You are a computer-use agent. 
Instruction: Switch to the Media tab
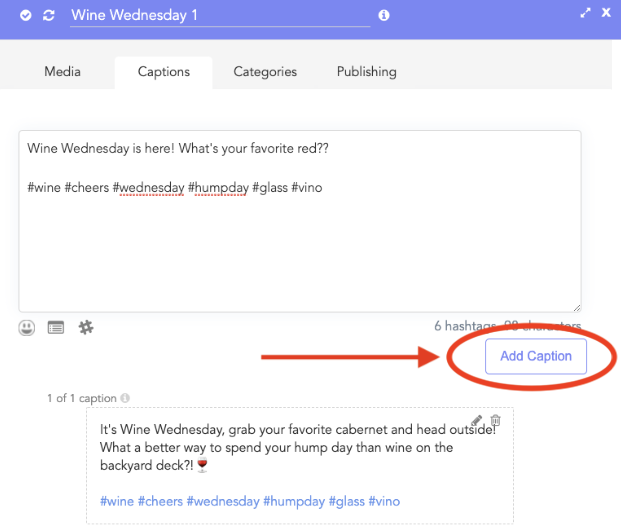(63, 72)
